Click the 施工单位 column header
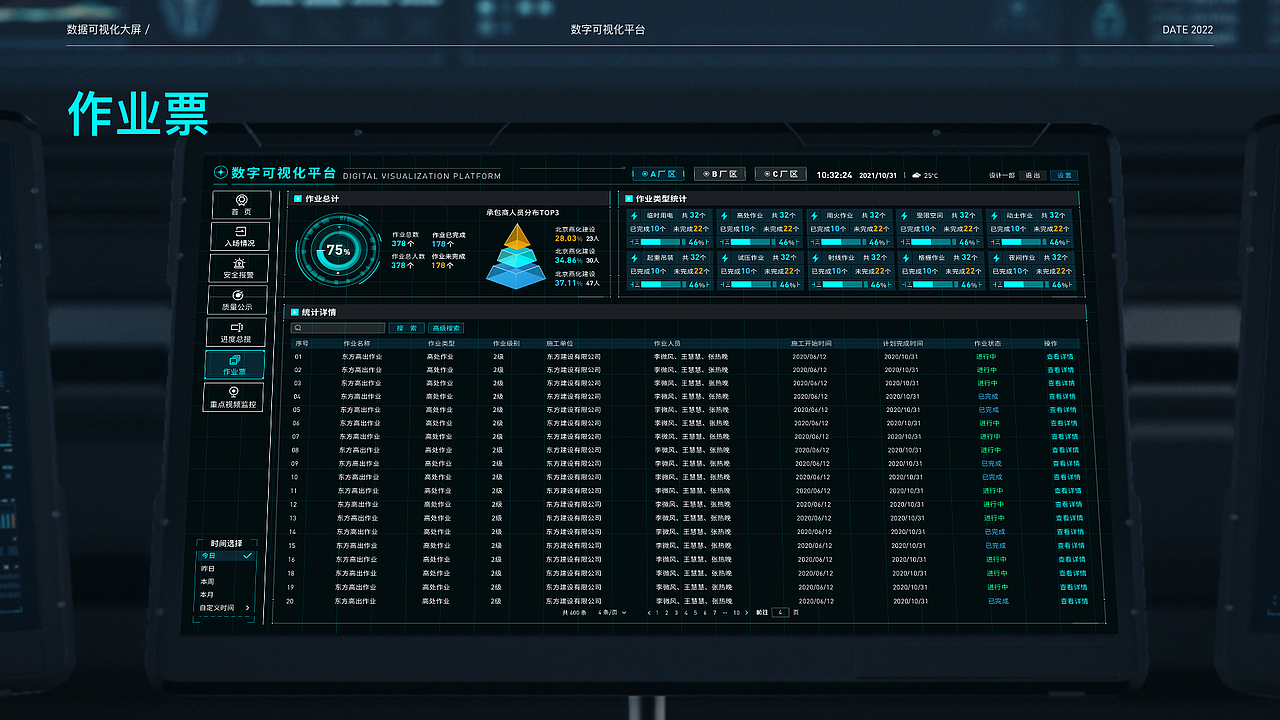Image resolution: width=1280 pixels, height=720 pixels. [x=560, y=343]
